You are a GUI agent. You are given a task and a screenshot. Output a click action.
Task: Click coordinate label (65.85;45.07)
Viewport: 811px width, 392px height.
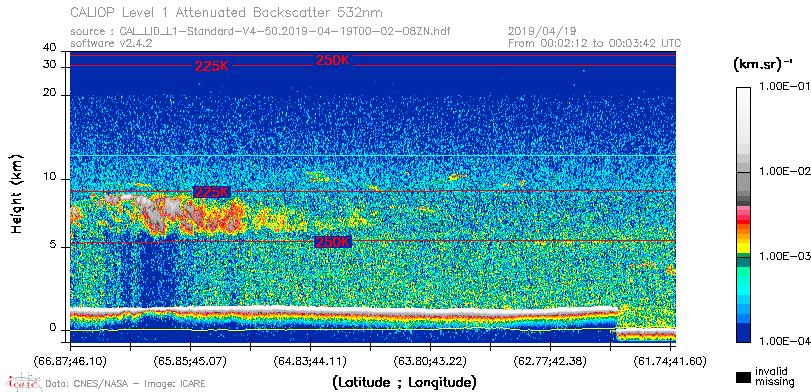pos(191,361)
